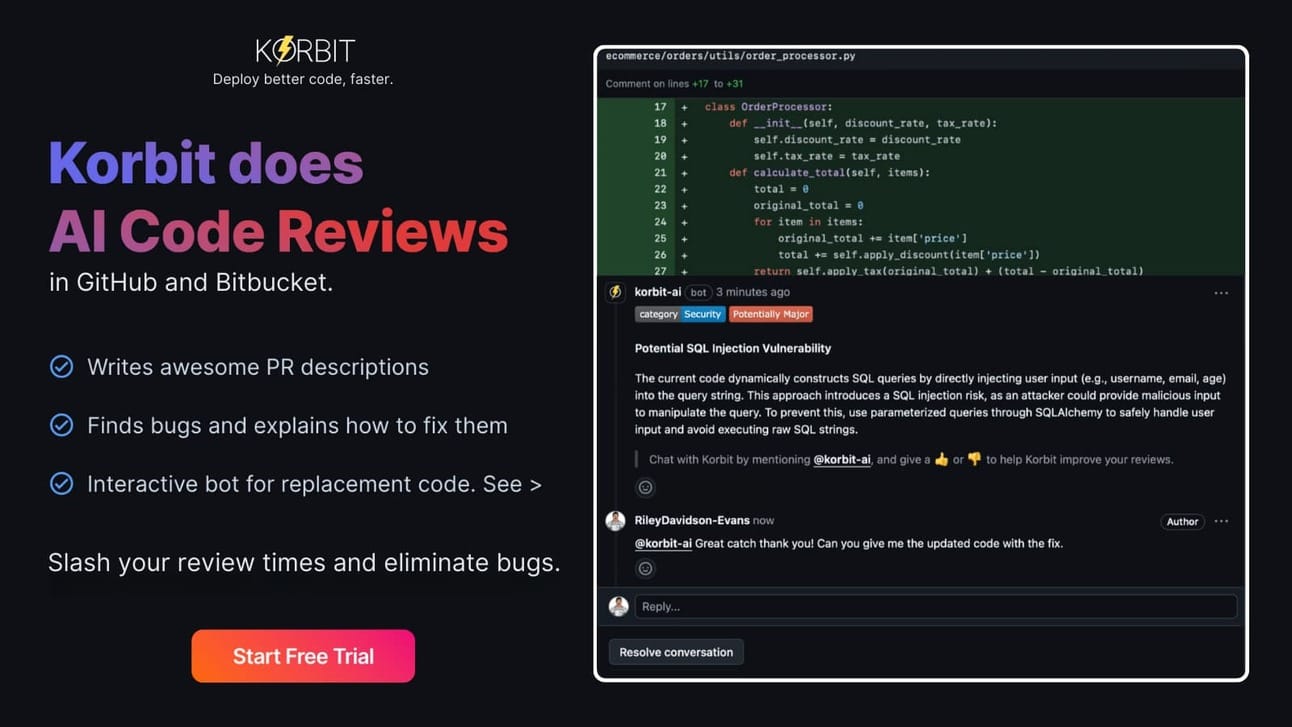Viewport: 1292px width, 727px height.
Task: Click the "bot" badge next to korbit-ai
Action: click(698, 292)
